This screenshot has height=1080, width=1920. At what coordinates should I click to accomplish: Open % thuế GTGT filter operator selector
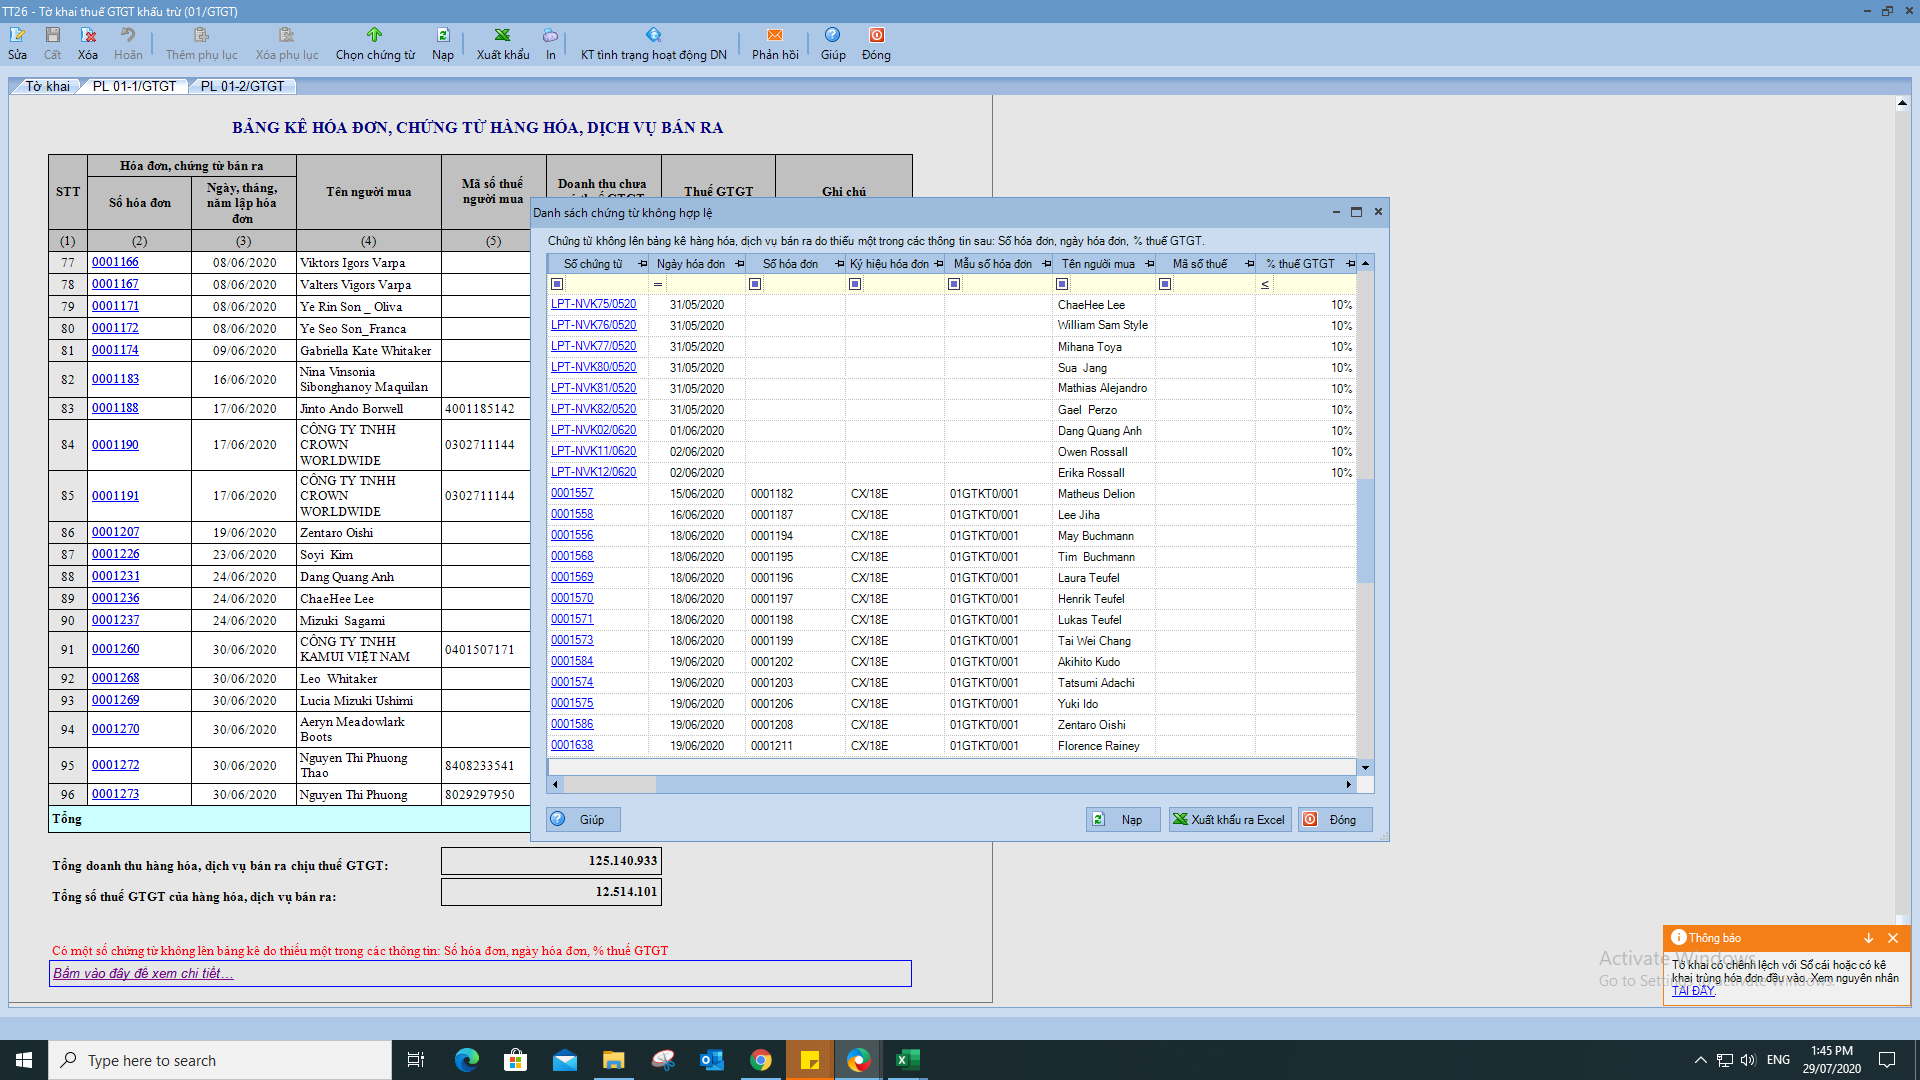[1265, 284]
